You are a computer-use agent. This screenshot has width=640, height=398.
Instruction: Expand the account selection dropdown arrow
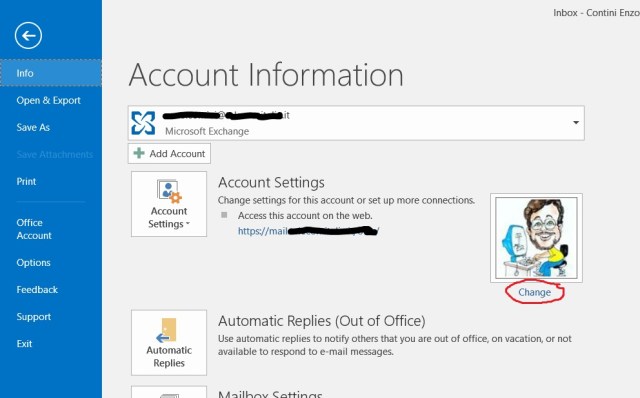(x=576, y=122)
